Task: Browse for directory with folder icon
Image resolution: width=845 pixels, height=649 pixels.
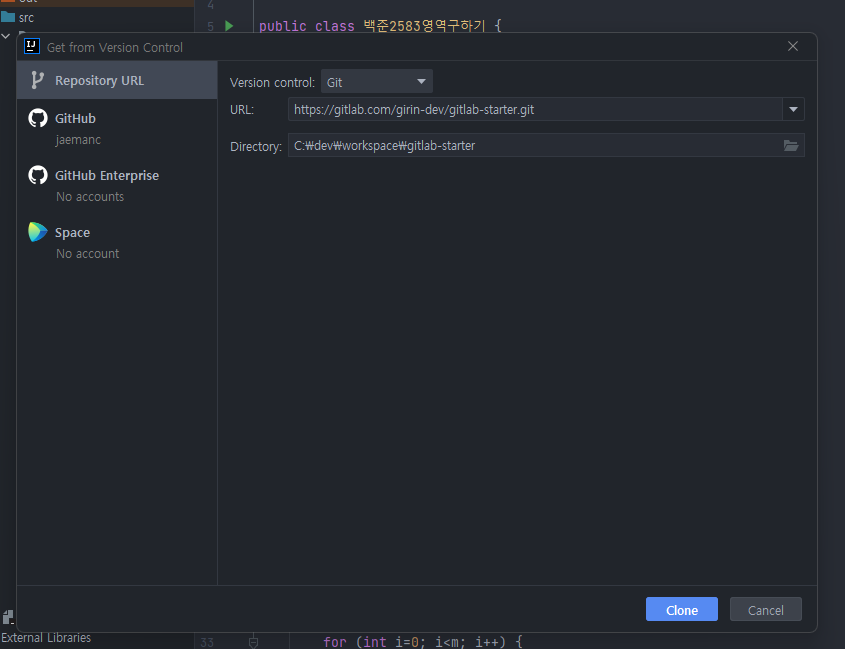Action: pos(791,146)
